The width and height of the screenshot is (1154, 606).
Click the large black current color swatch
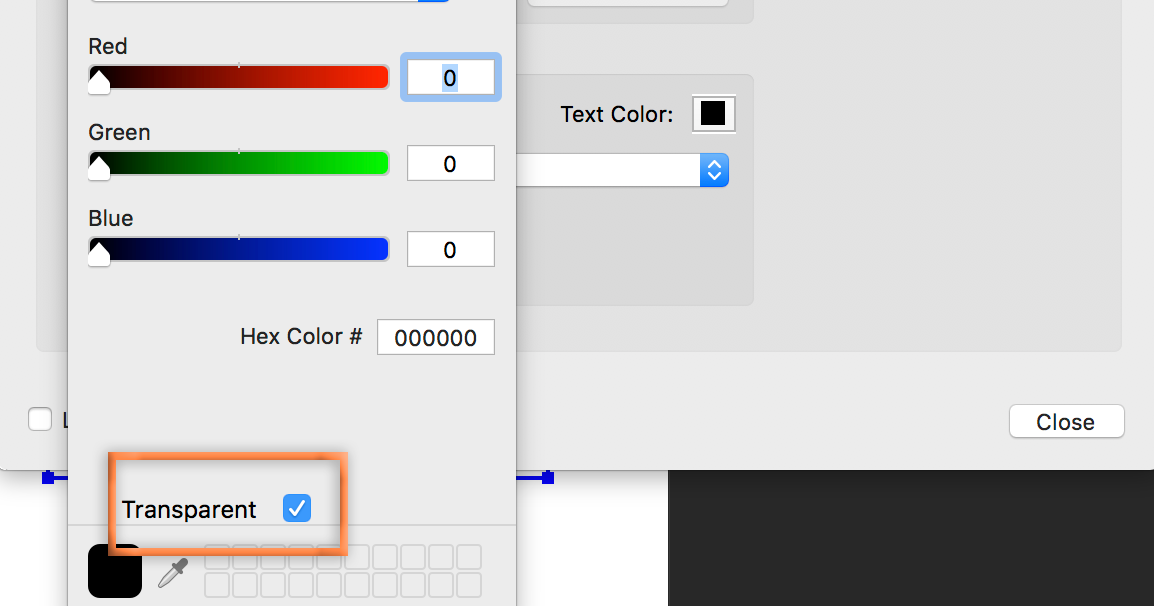[115, 571]
